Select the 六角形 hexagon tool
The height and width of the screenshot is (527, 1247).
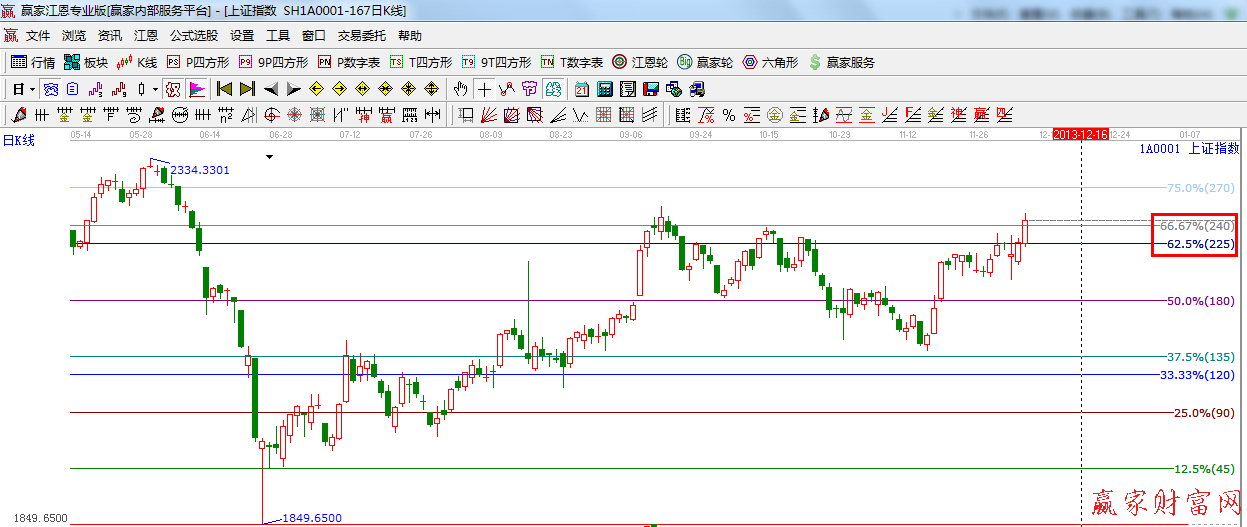769,62
